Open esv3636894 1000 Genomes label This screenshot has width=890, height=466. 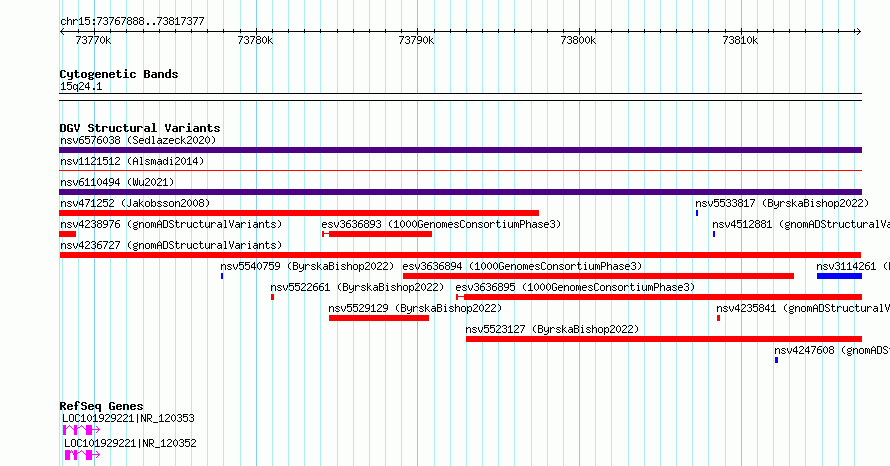tap(522, 266)
